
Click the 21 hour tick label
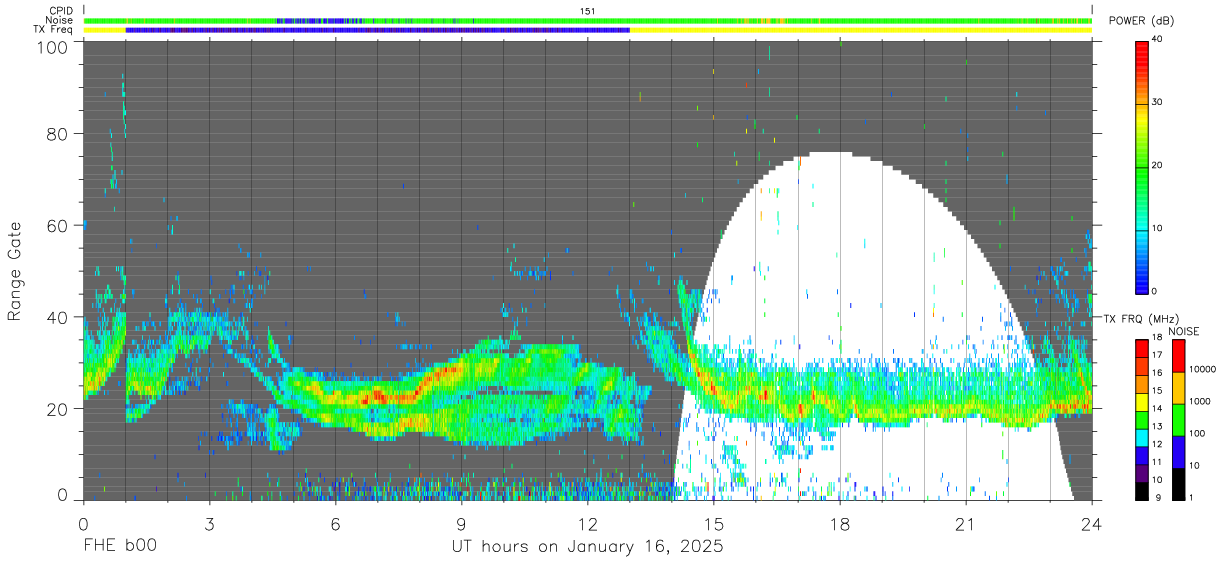966,524
